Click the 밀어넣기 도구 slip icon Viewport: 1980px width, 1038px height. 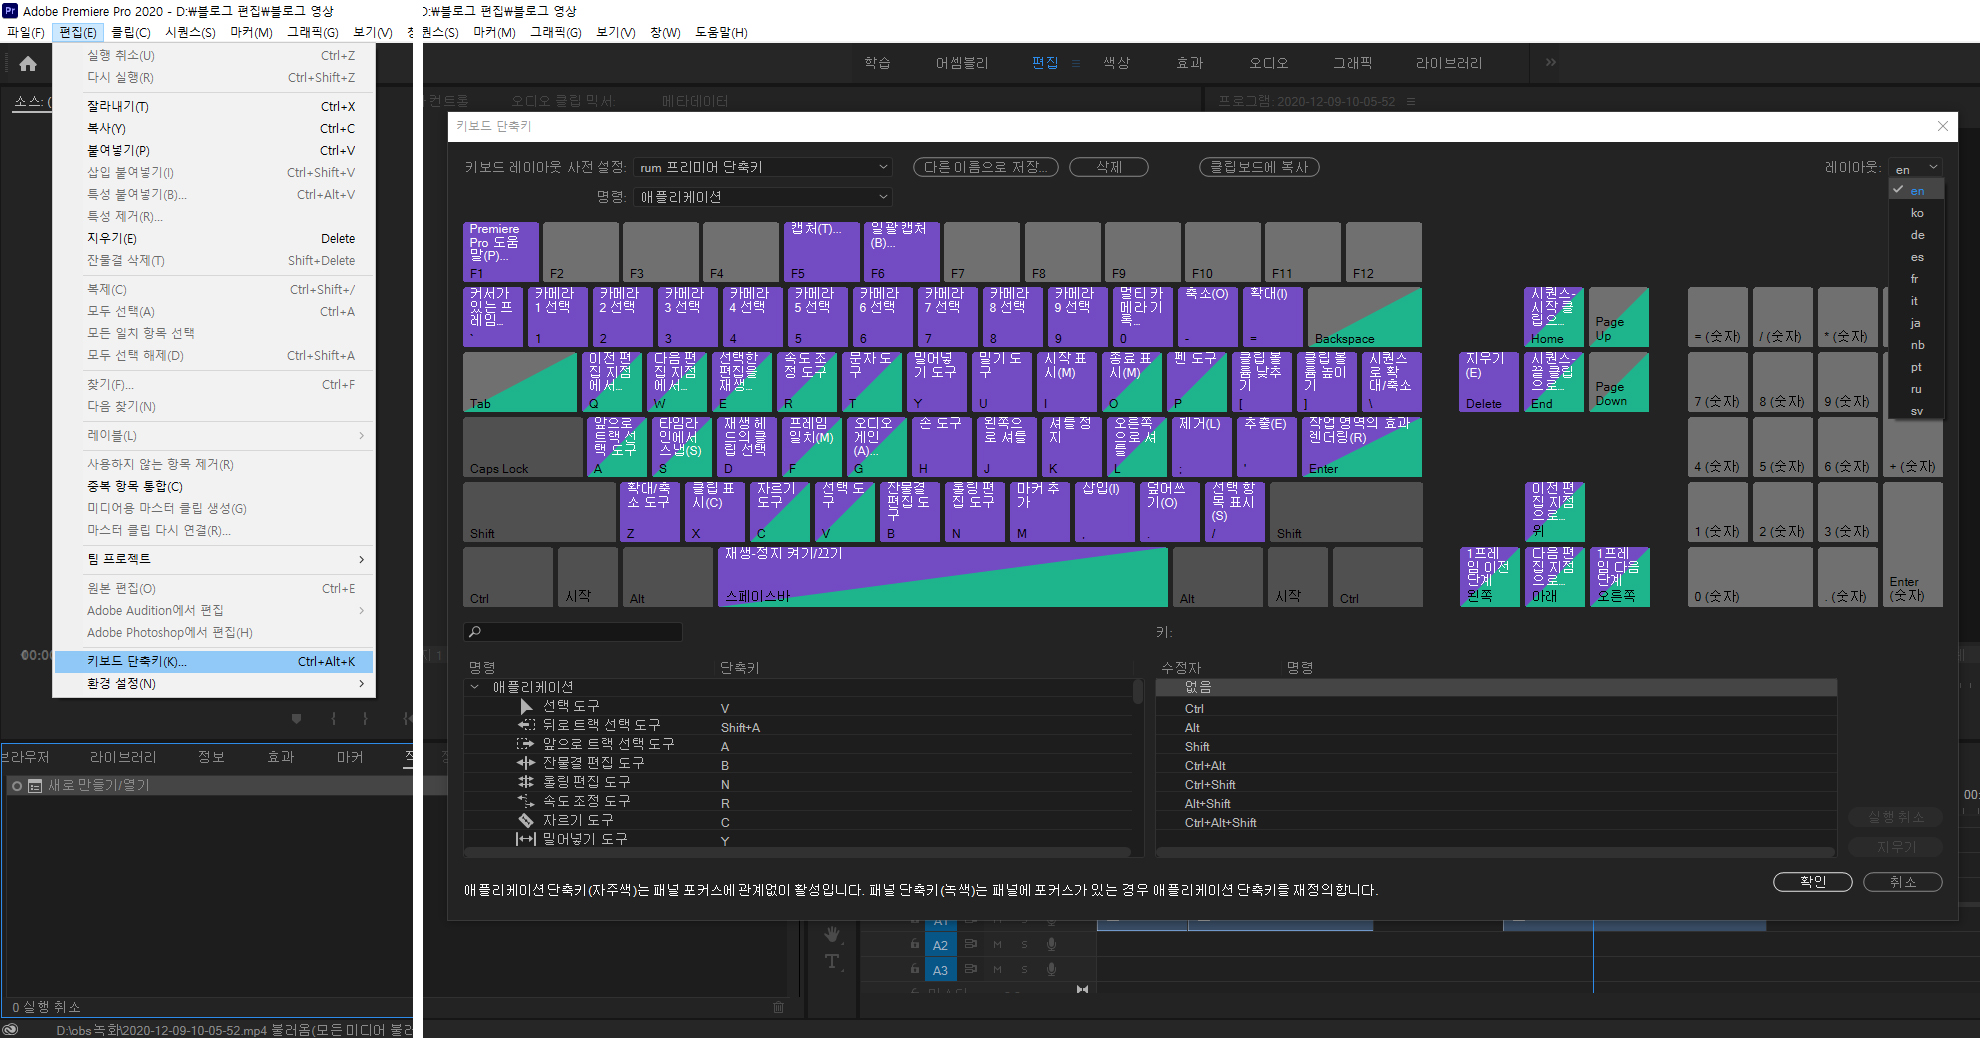(526, 839)
